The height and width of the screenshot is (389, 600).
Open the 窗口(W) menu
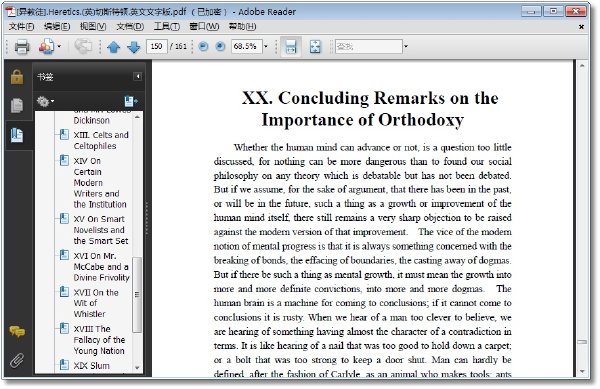(x=204, y=26)
